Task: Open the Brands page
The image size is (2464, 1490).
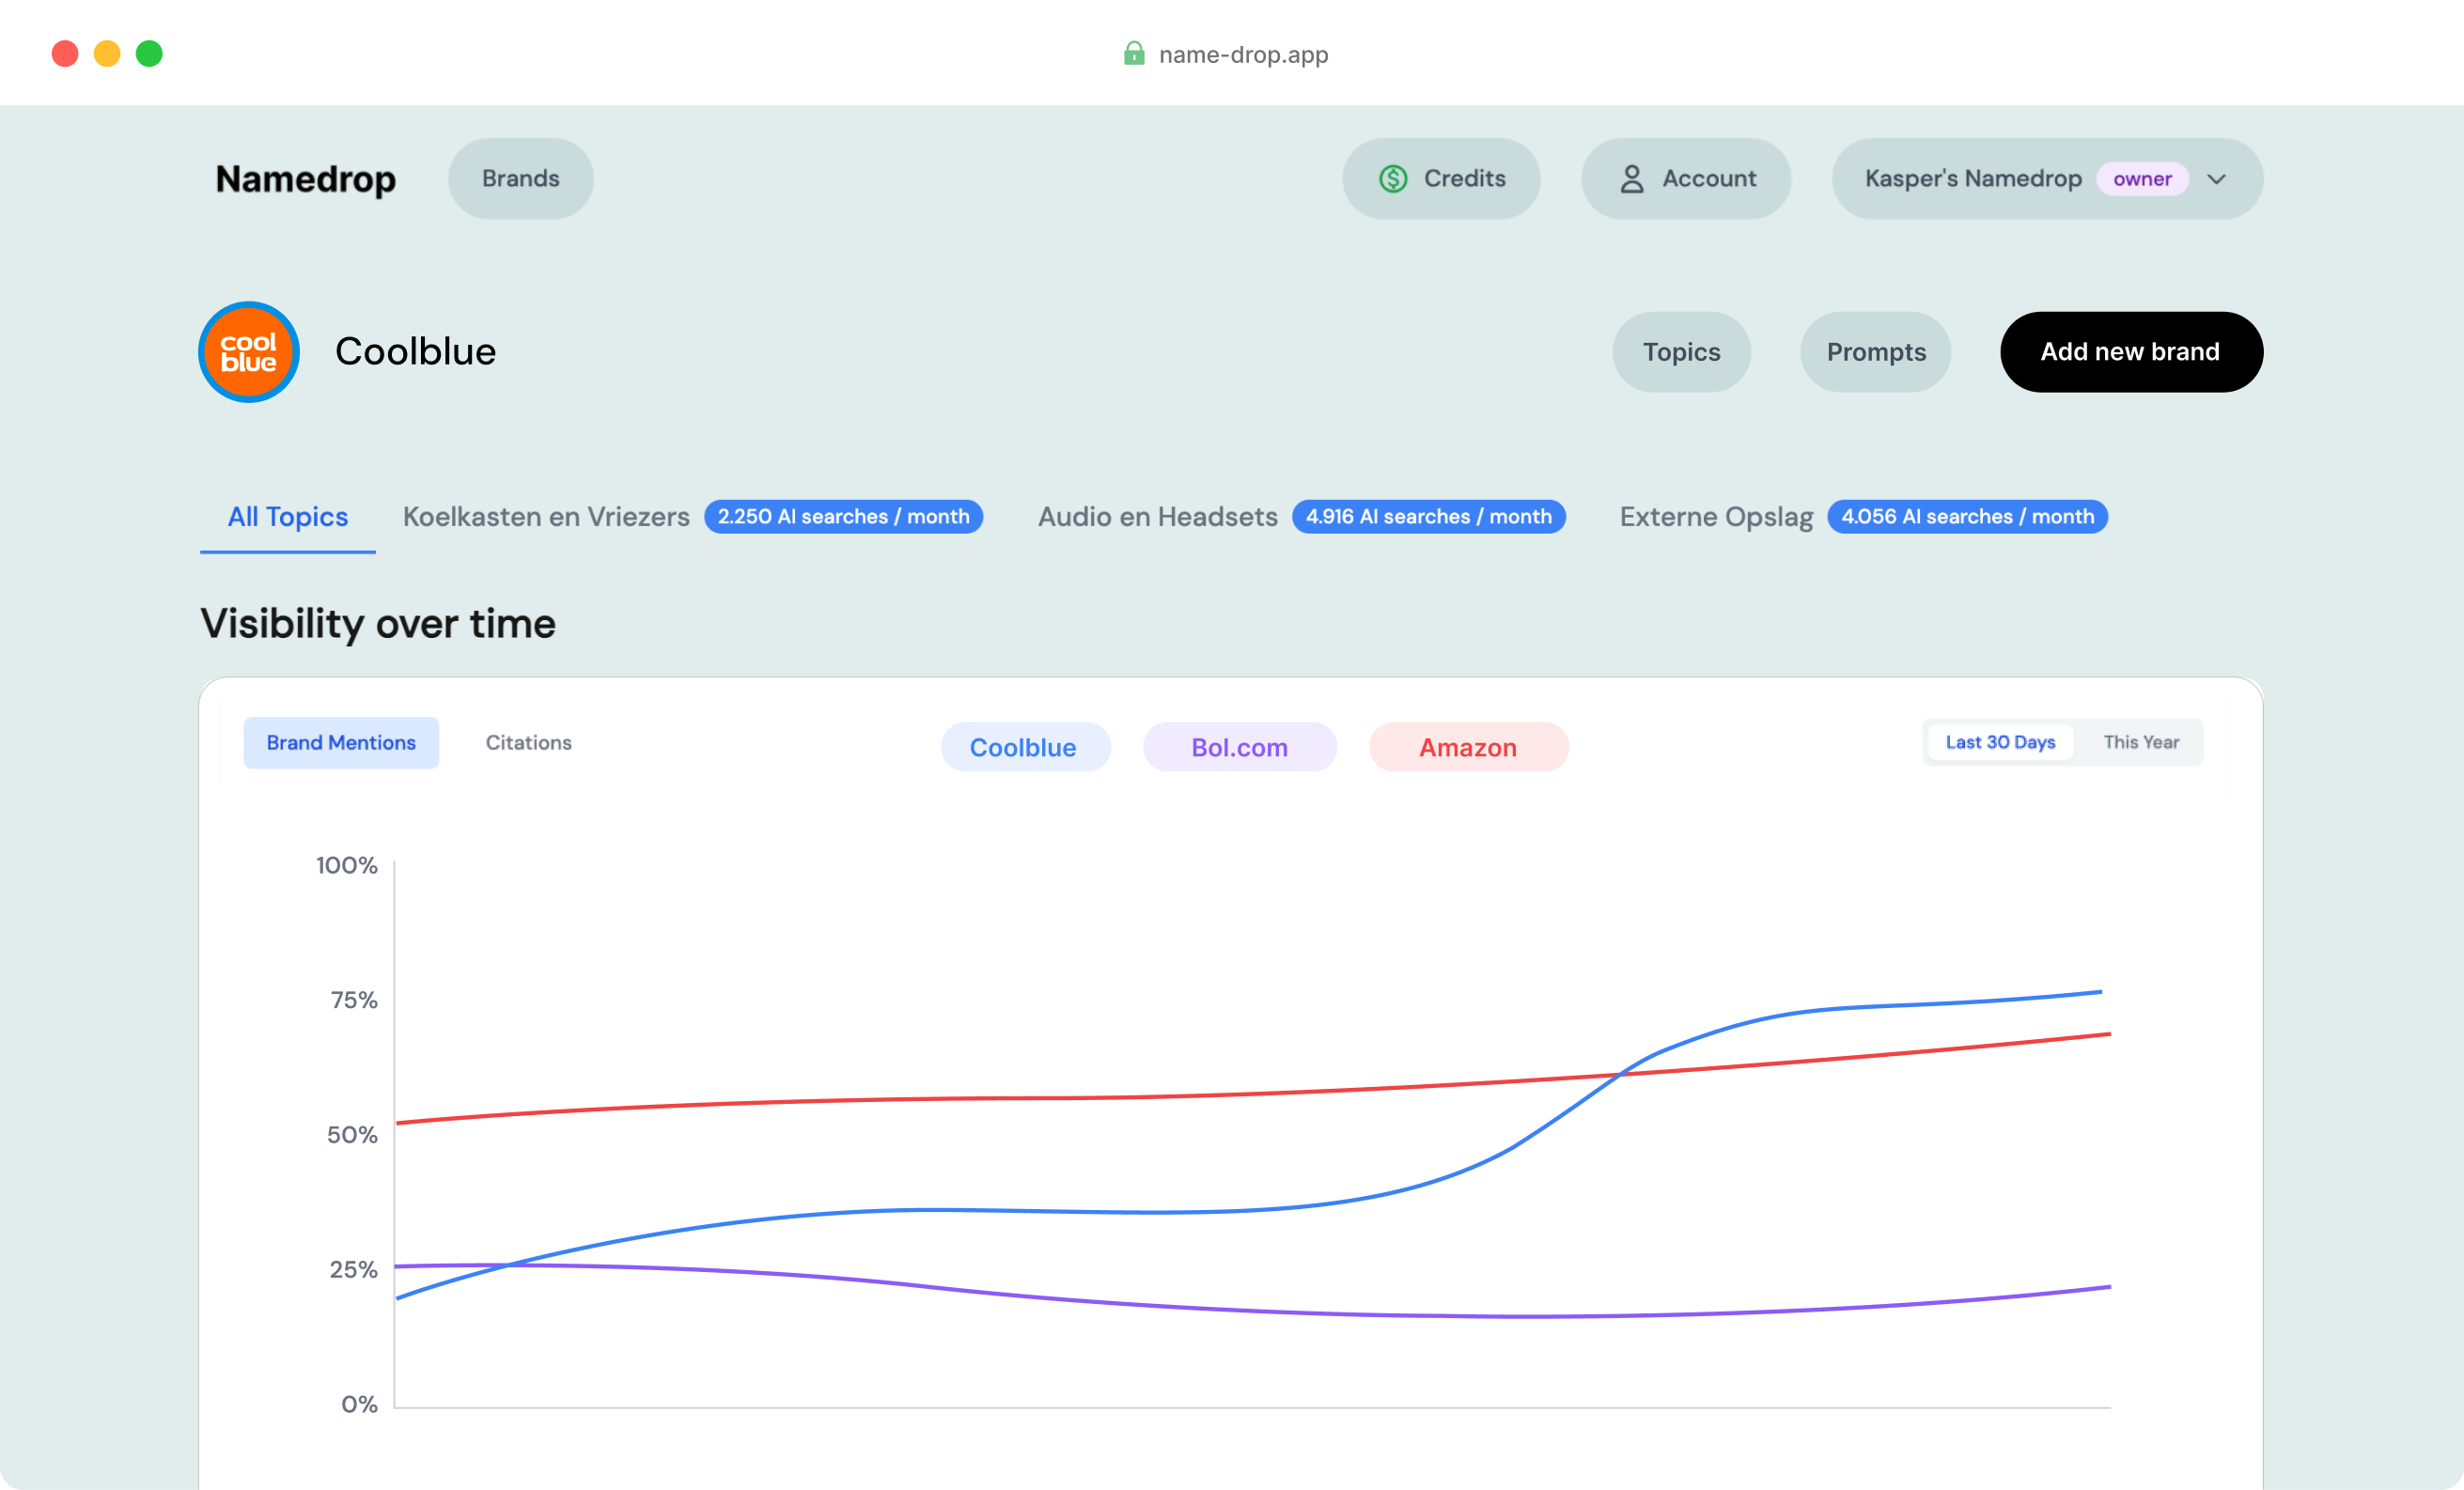Action: pyautogui.click(x=520, y=179)
